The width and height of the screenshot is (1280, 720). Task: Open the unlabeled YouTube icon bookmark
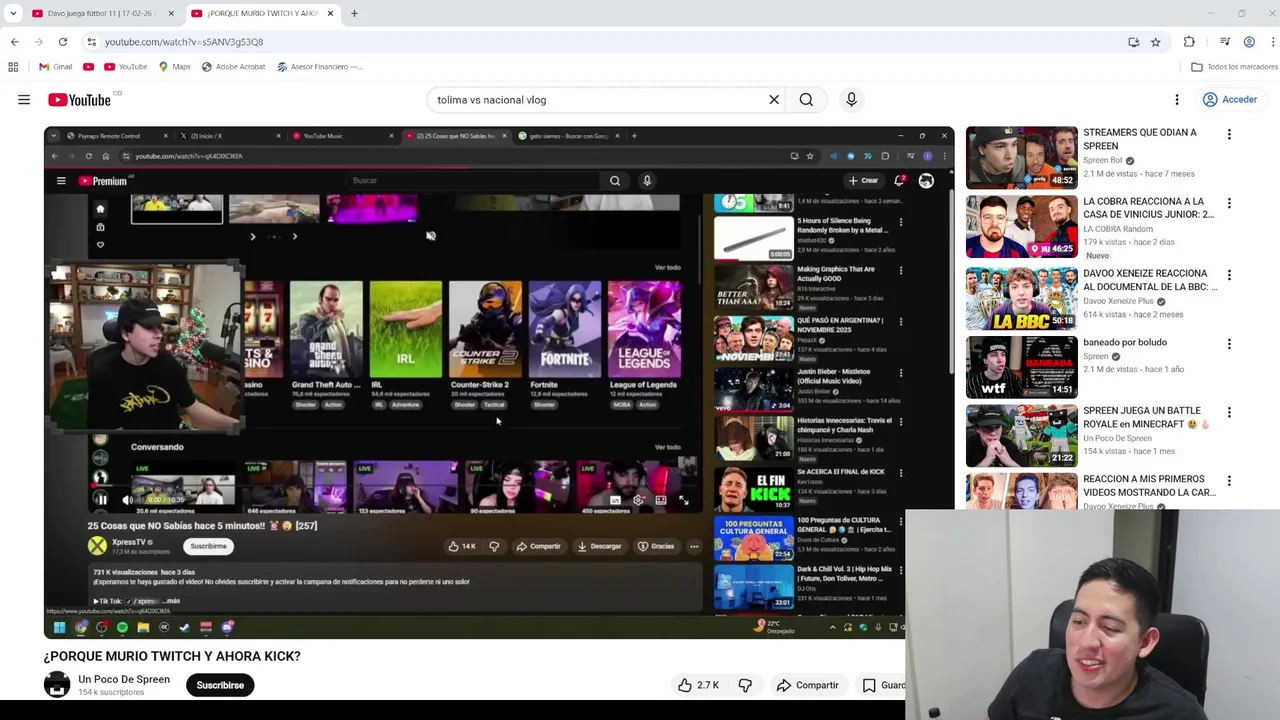click(88, 67)
